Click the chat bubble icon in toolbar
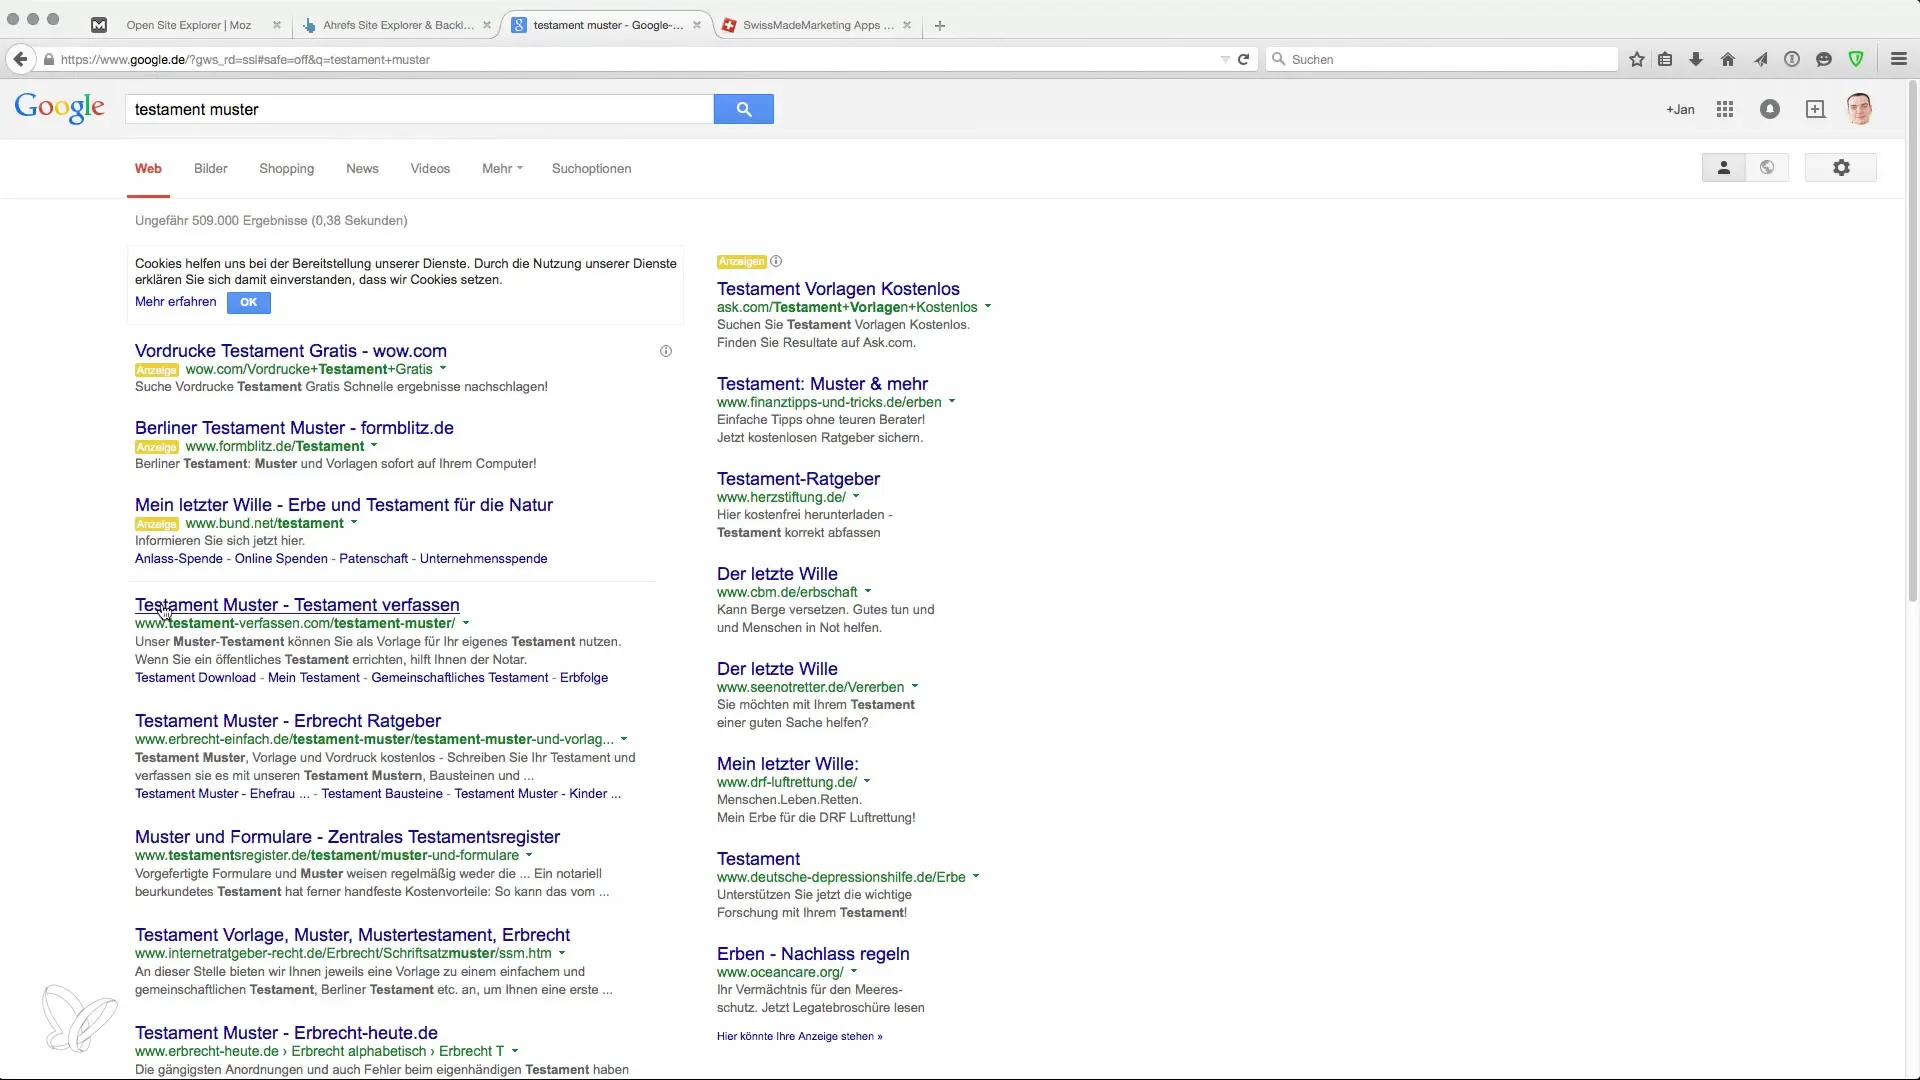This screenshot has width=1920, height=1080. 1824,59
